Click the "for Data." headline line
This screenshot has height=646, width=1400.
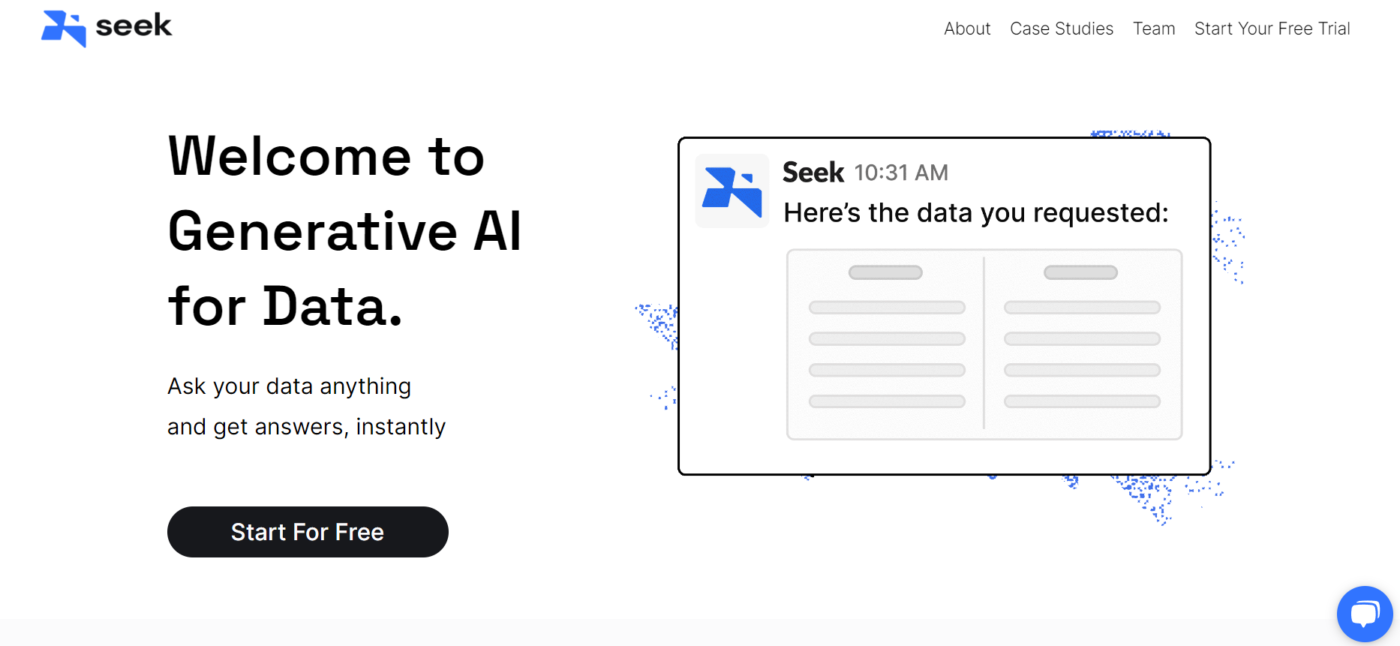click(x=285, y=306)
